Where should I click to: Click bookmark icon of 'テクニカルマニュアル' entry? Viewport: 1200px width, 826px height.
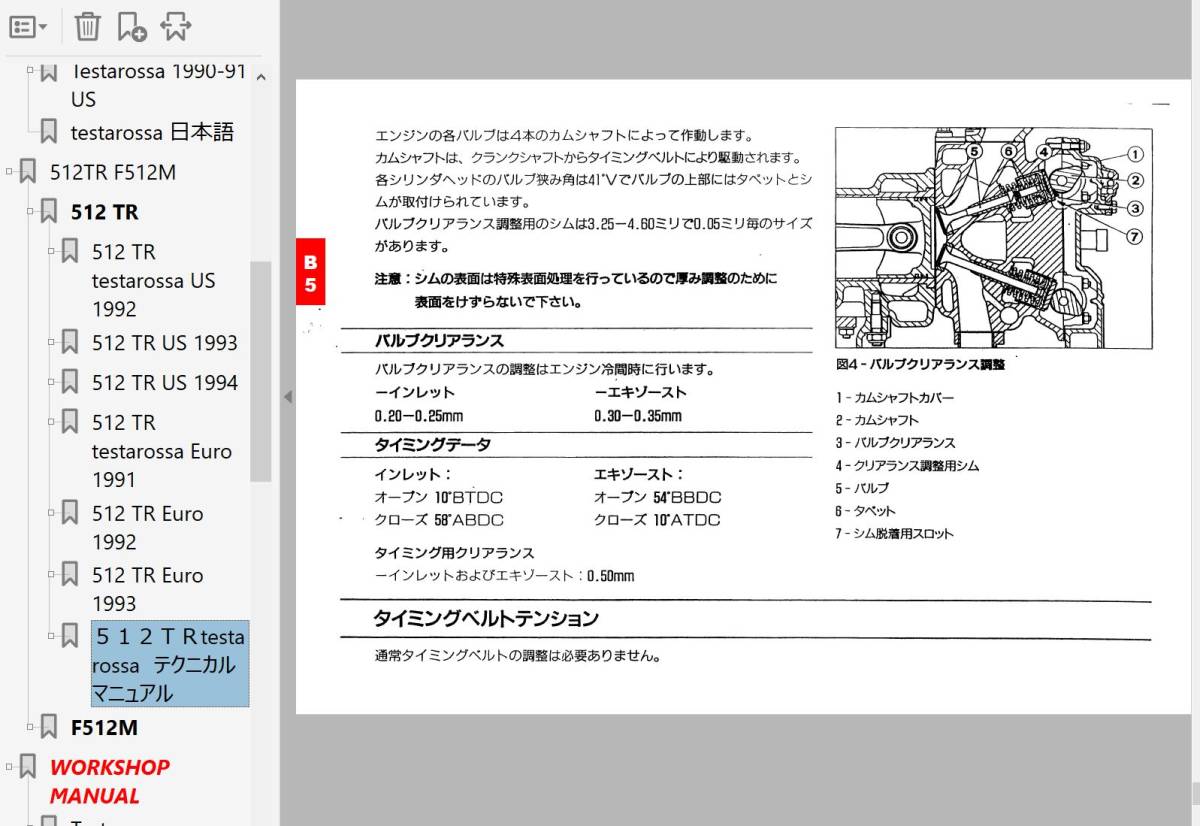click(x=70, y=635)
